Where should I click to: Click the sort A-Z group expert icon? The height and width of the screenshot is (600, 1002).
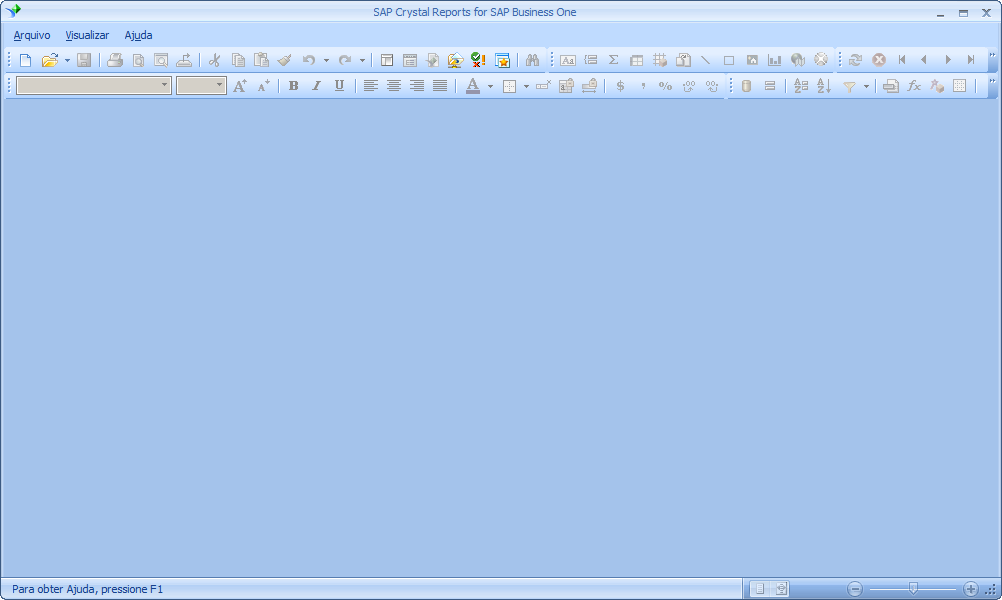click(x=801, y=86)
